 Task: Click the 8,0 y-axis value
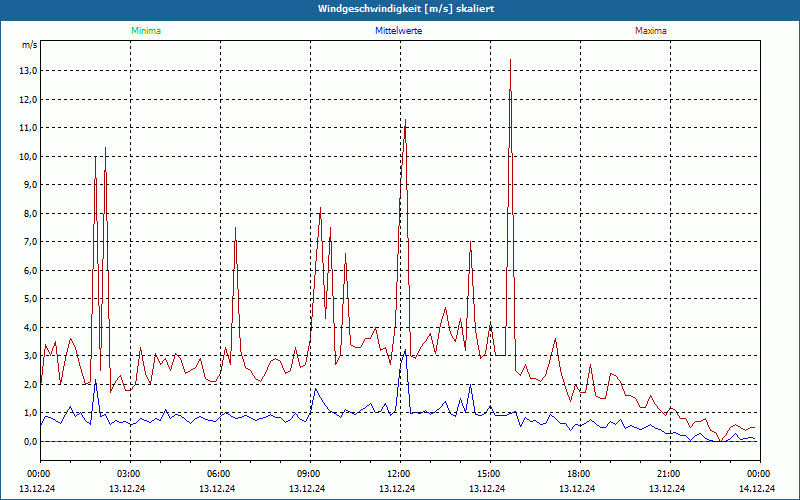pos(30,213)
